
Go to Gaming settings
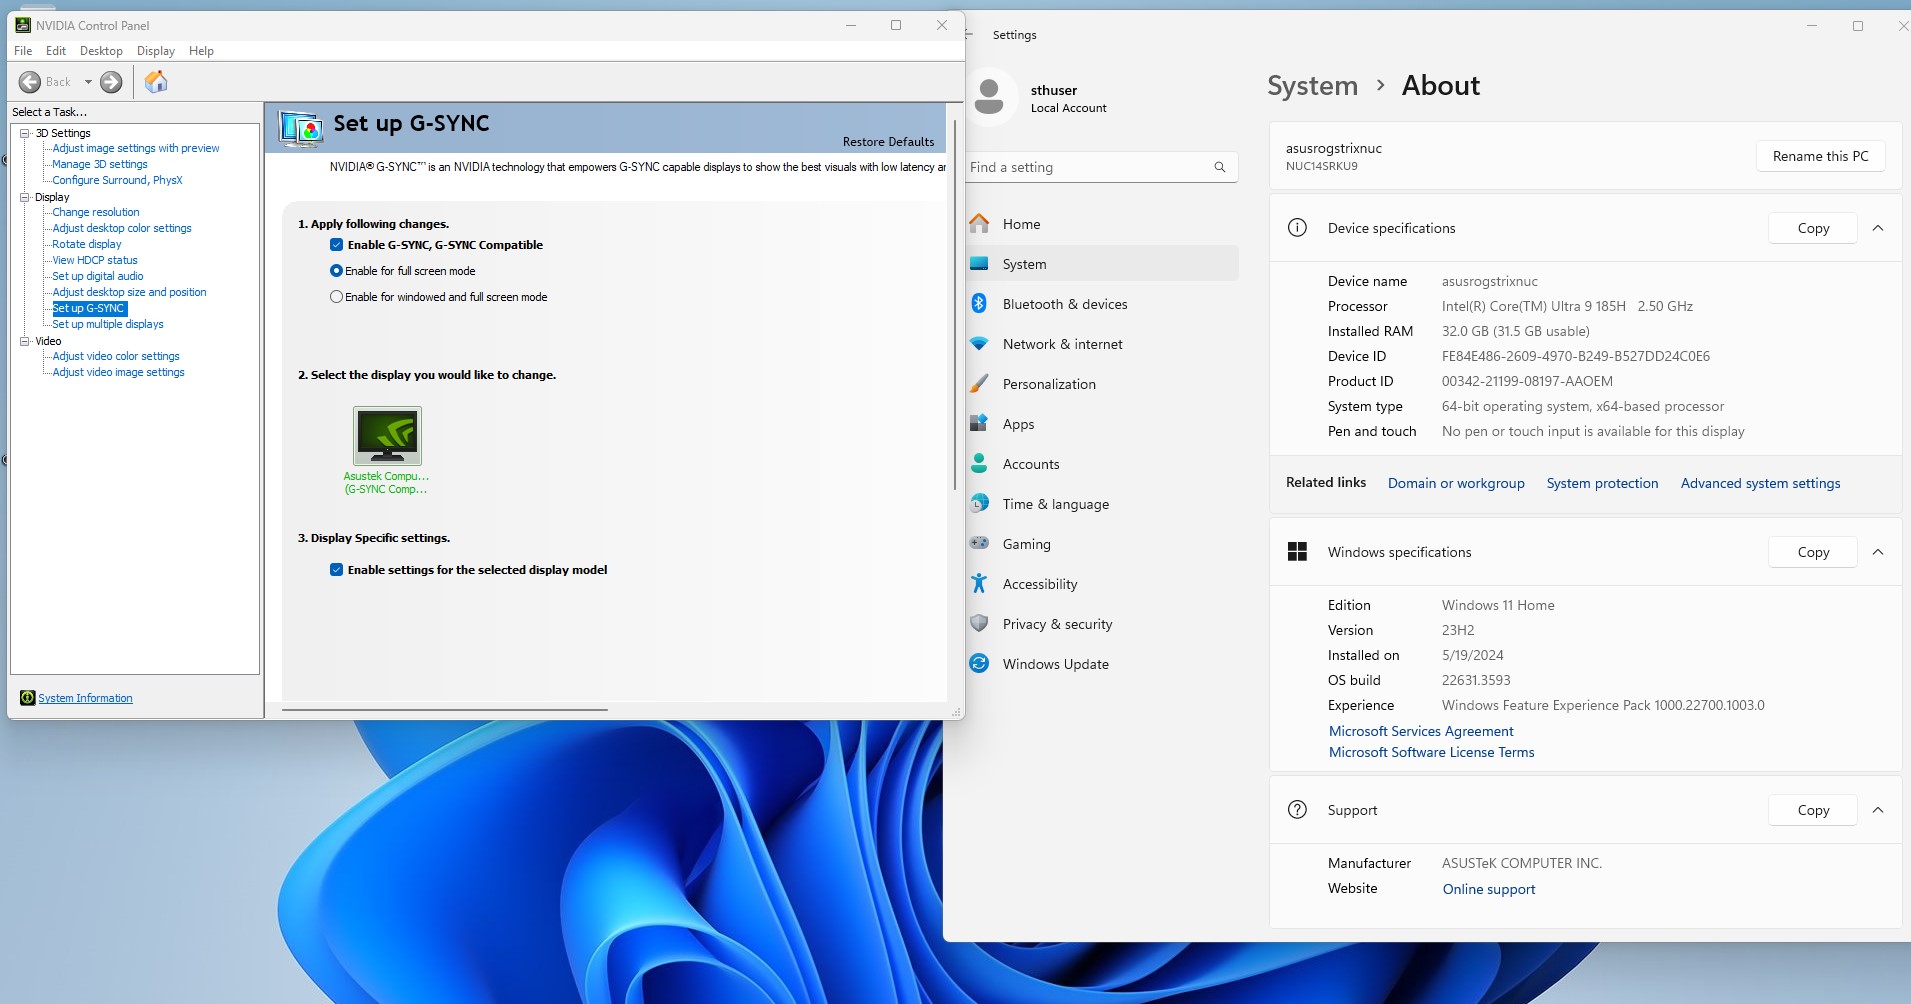tap(1026, 544)
